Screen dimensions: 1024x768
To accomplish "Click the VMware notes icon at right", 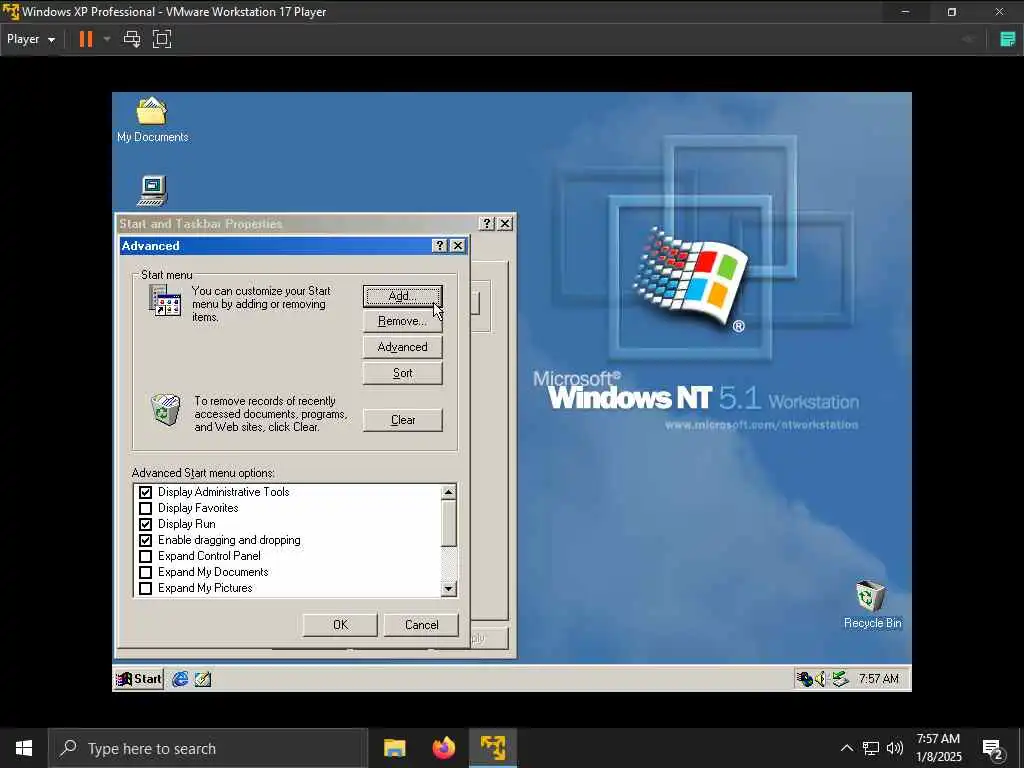I will [x=1008, y=39].
